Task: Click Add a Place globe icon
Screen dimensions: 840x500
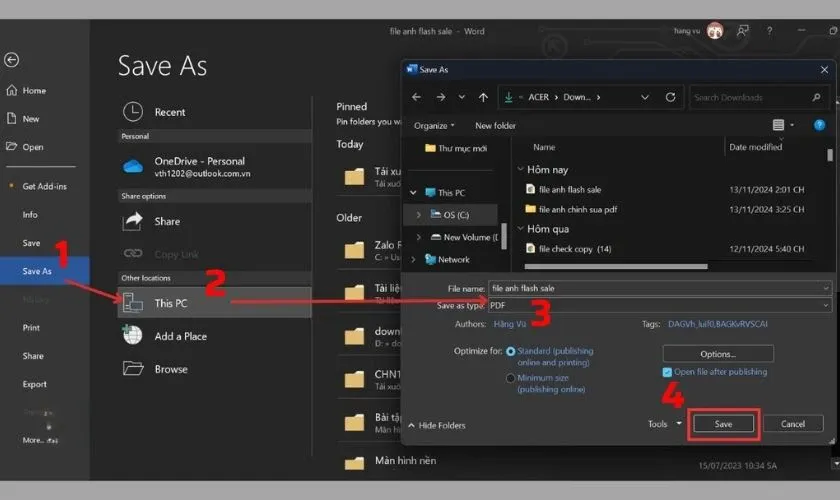Action: coord(132,335)
